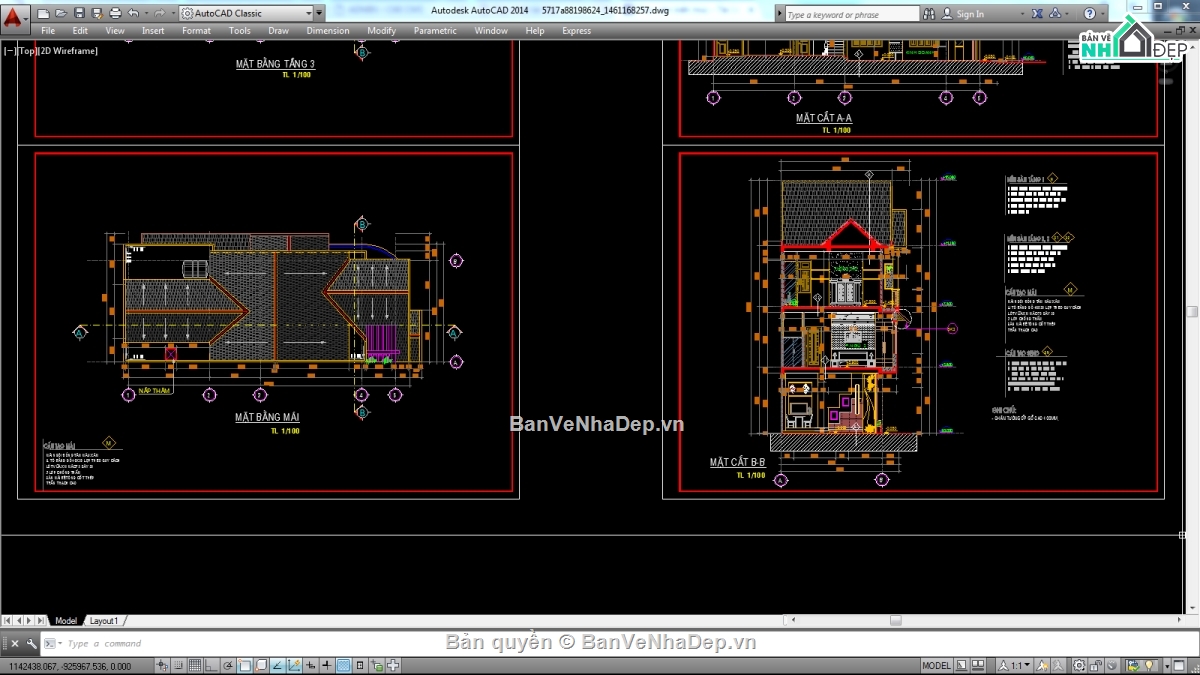
Task: Expand the quick access toolbar customize arrow
Action: [319, 14]
